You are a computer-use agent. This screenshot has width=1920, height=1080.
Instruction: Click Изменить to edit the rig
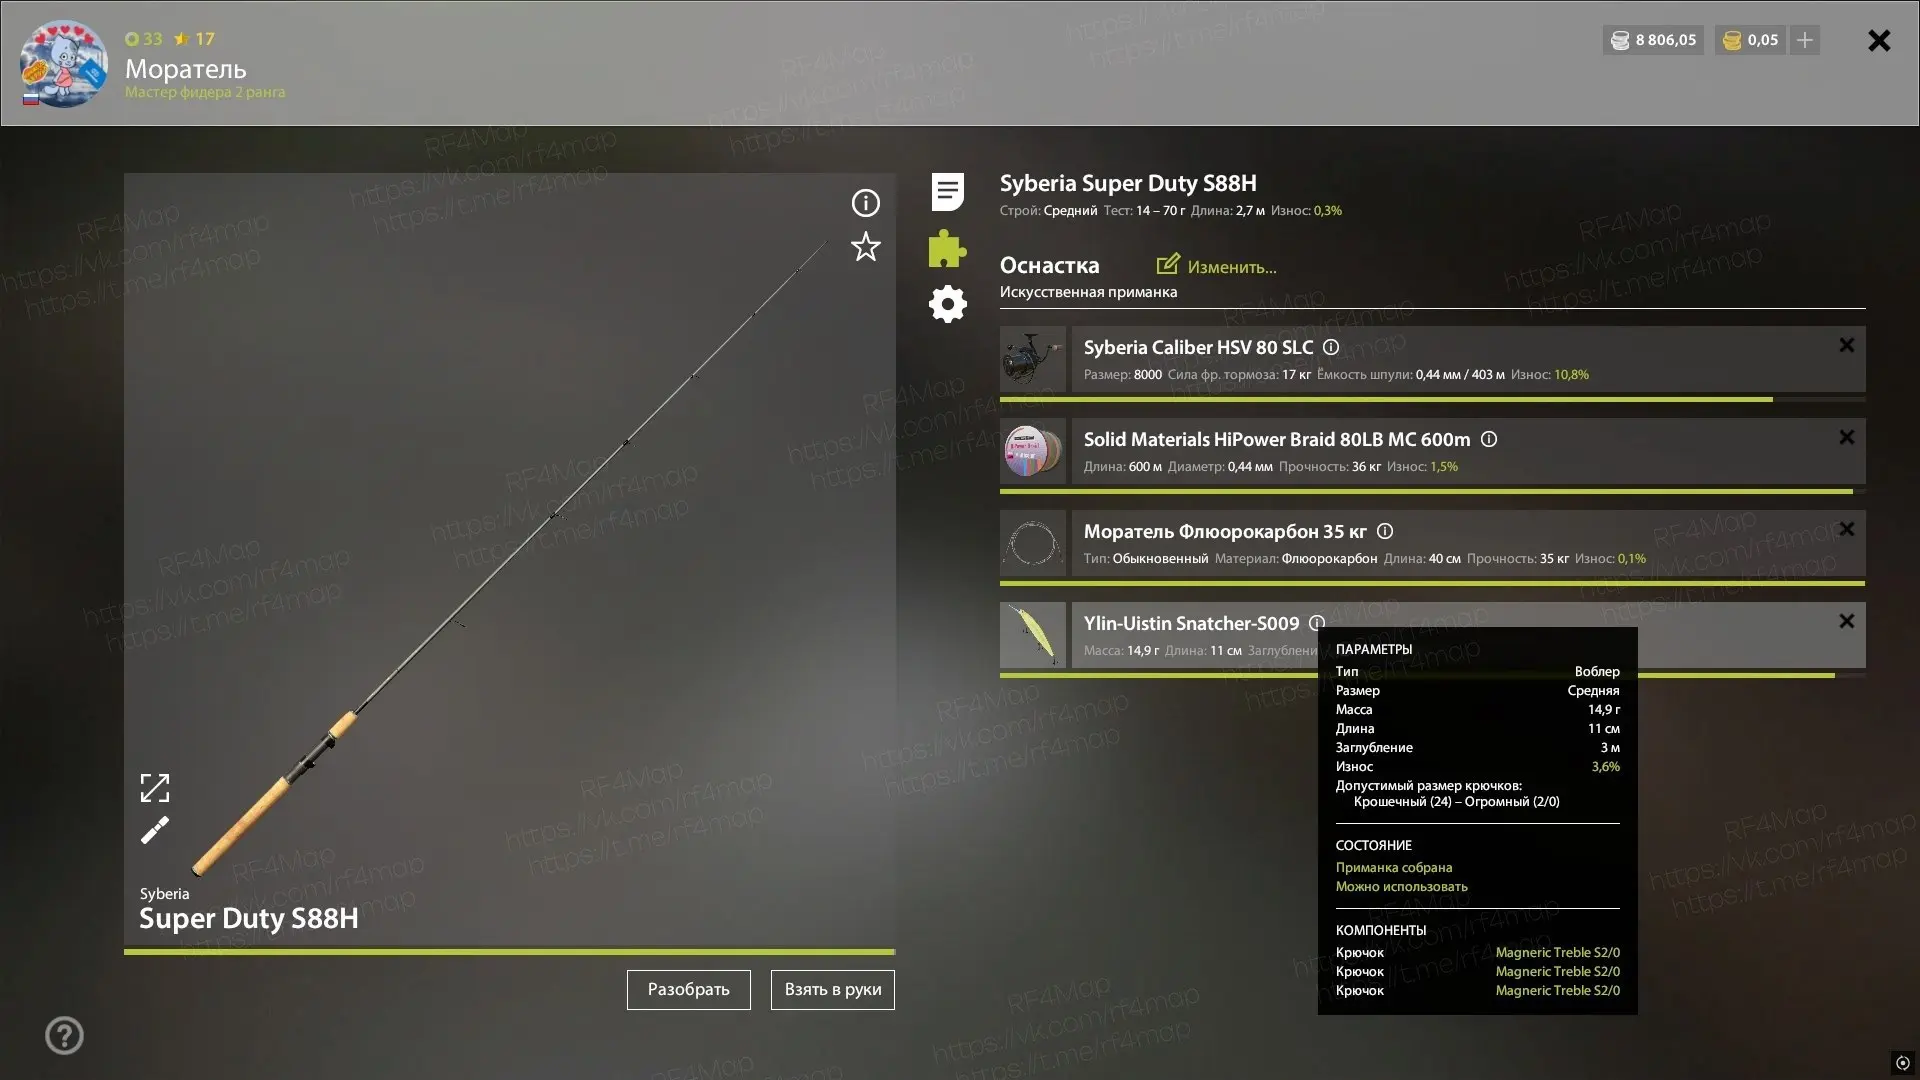[1217, 266]
